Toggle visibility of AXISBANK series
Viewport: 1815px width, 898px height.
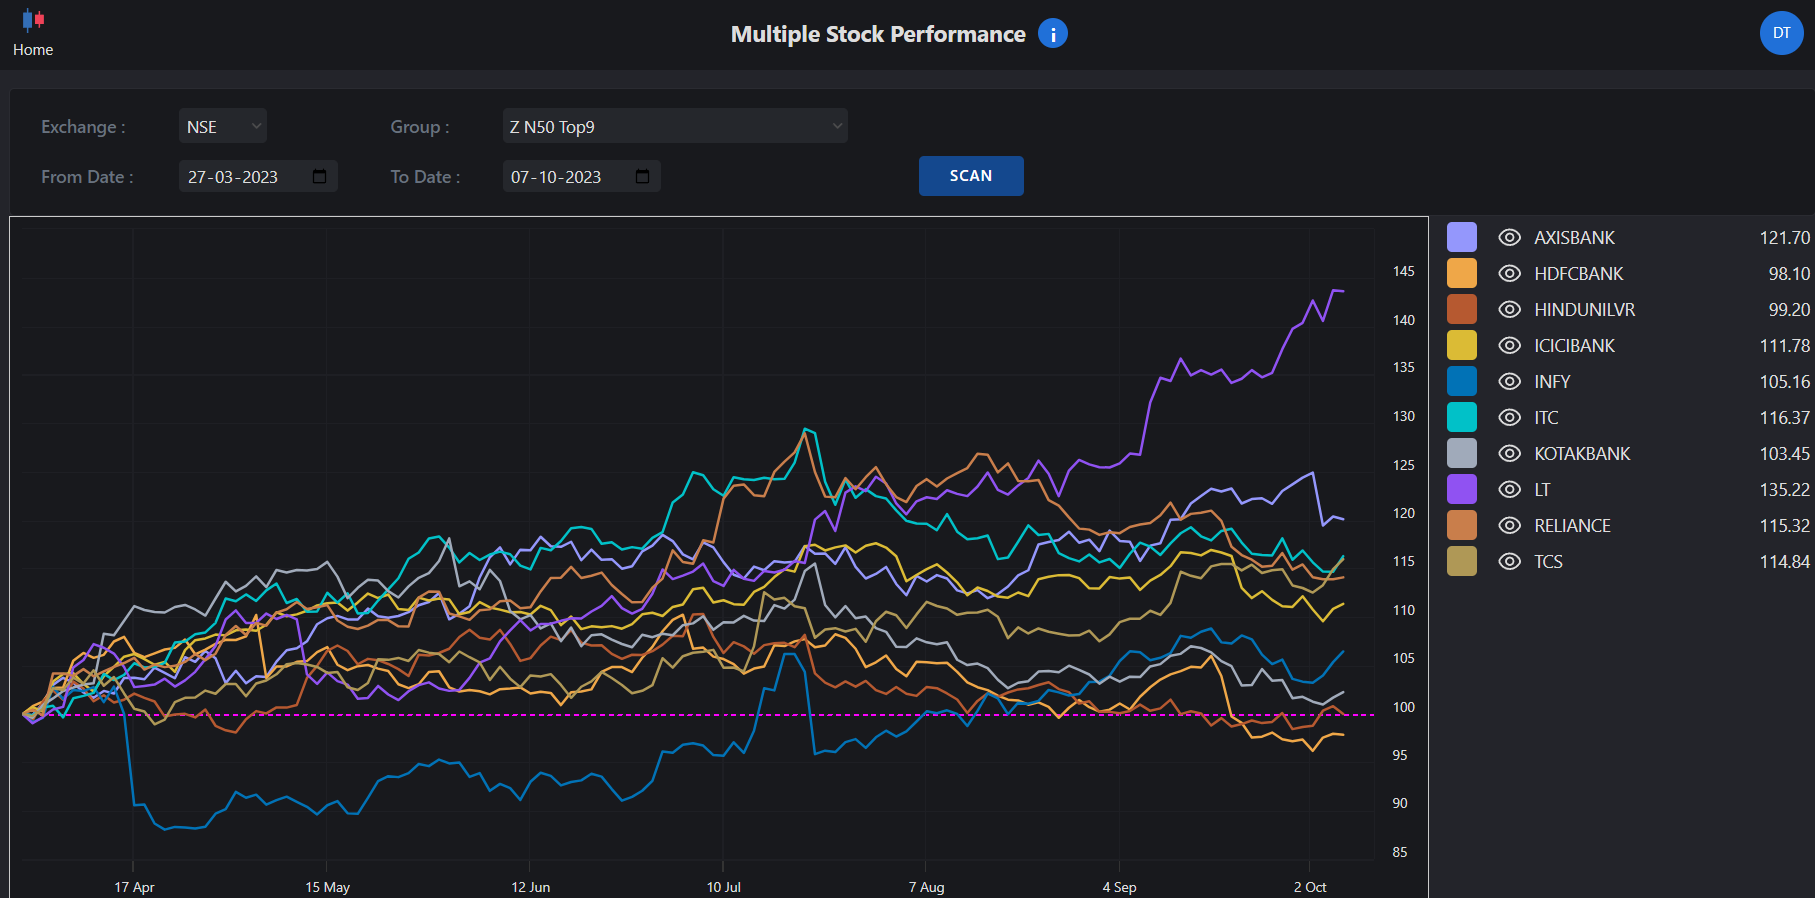pyautogui.click(x=1509, y=238)
